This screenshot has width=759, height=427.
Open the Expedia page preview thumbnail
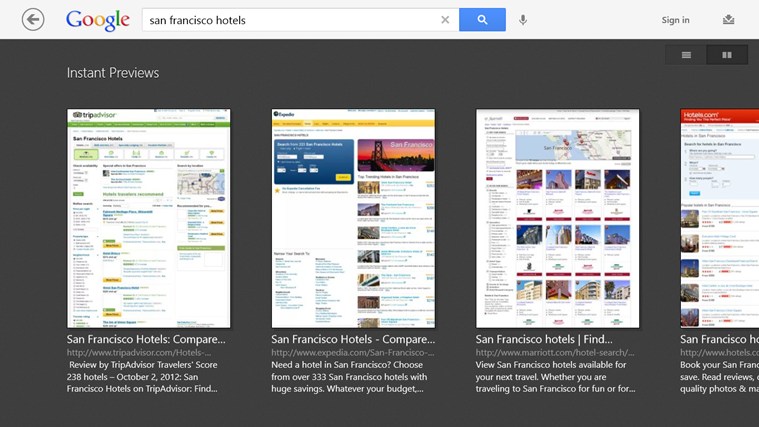coord(353,218)
